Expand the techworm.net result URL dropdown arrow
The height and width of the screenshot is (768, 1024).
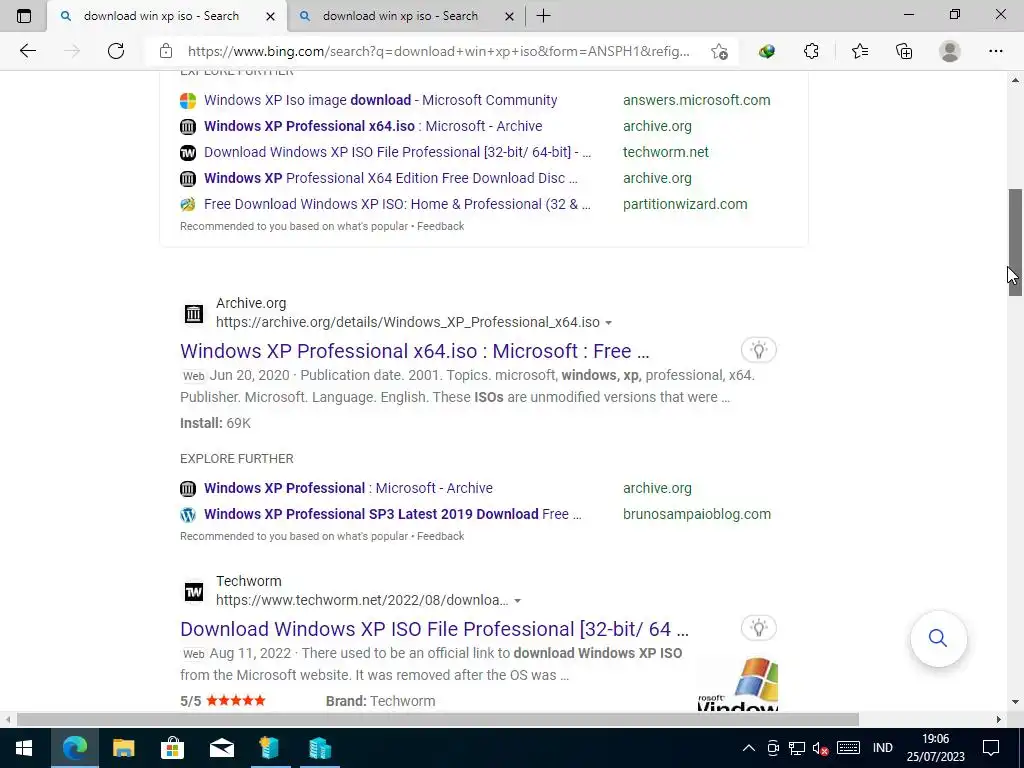coord(517,601)
